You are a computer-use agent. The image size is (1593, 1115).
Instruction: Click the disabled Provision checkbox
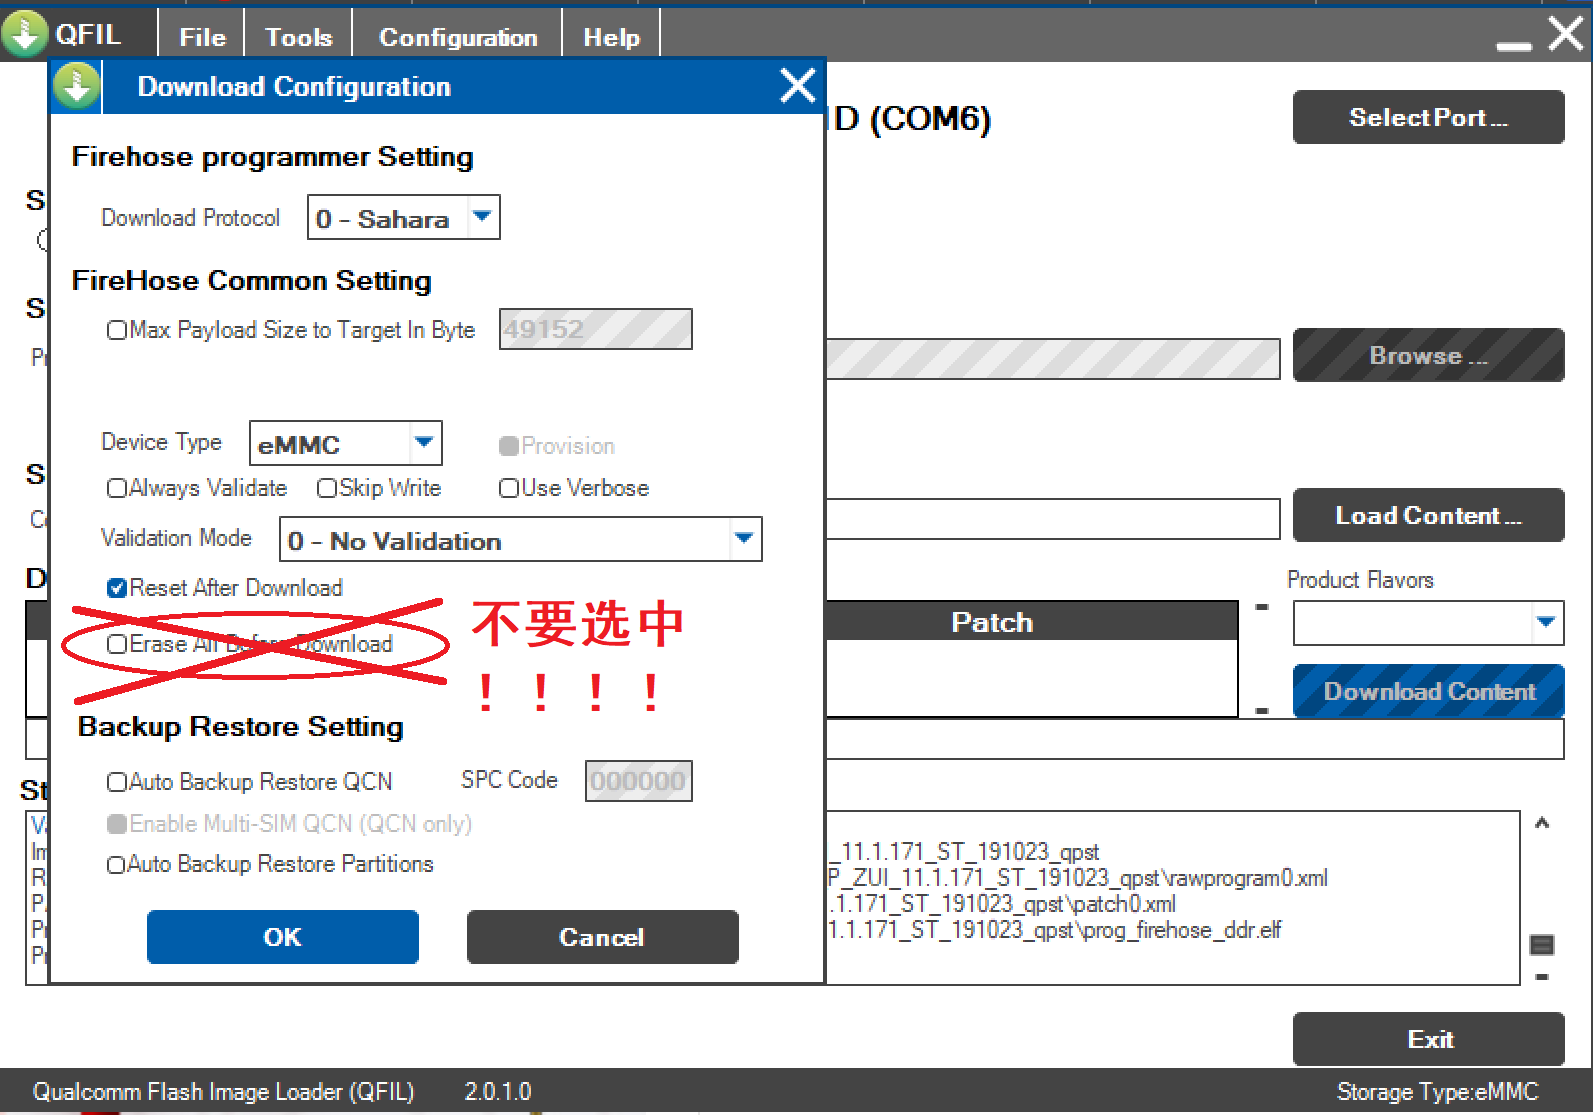pos(509,446)
